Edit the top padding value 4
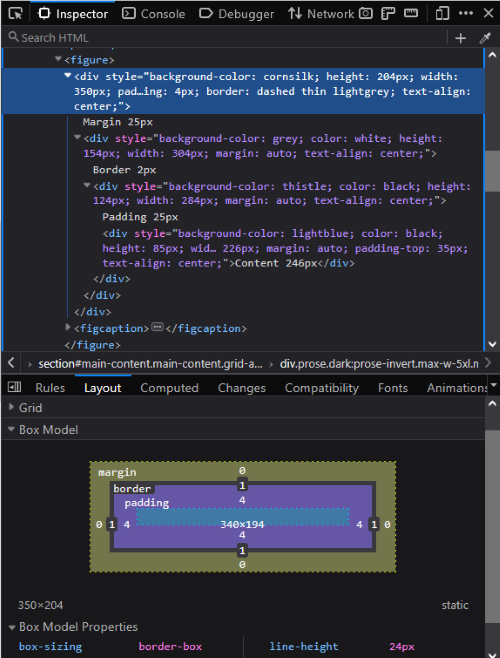 242,500
